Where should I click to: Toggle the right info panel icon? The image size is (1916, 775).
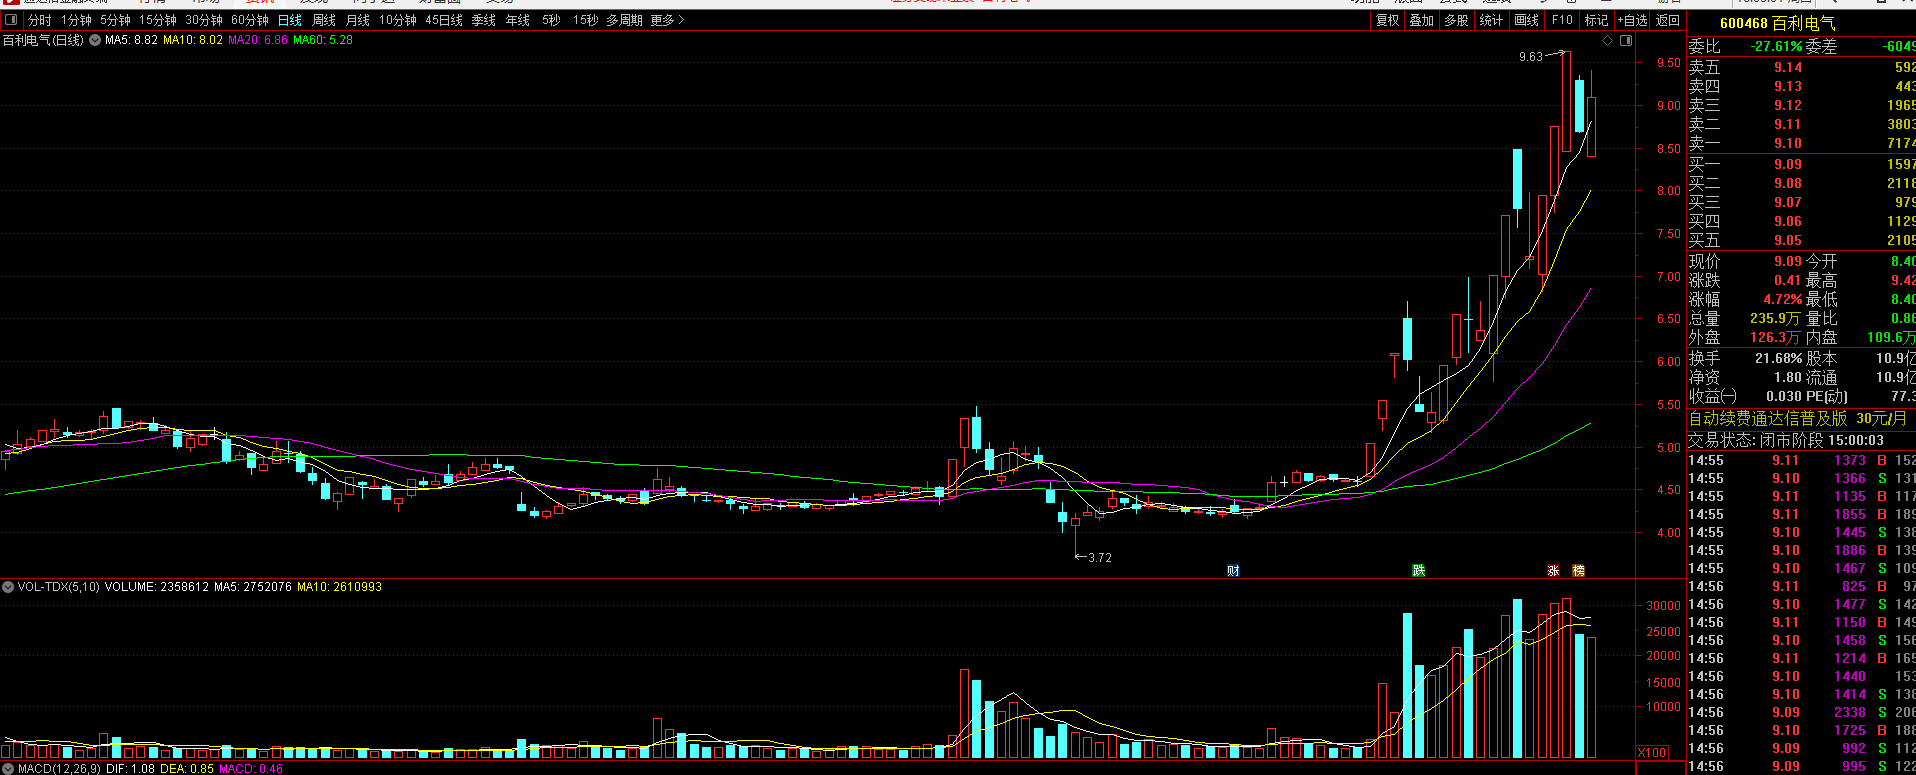[x=1626, y=41]
